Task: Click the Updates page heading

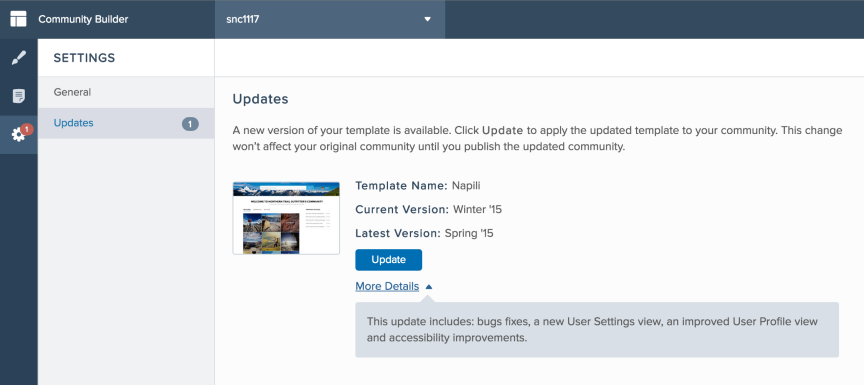Action: (x=260, y=99)
